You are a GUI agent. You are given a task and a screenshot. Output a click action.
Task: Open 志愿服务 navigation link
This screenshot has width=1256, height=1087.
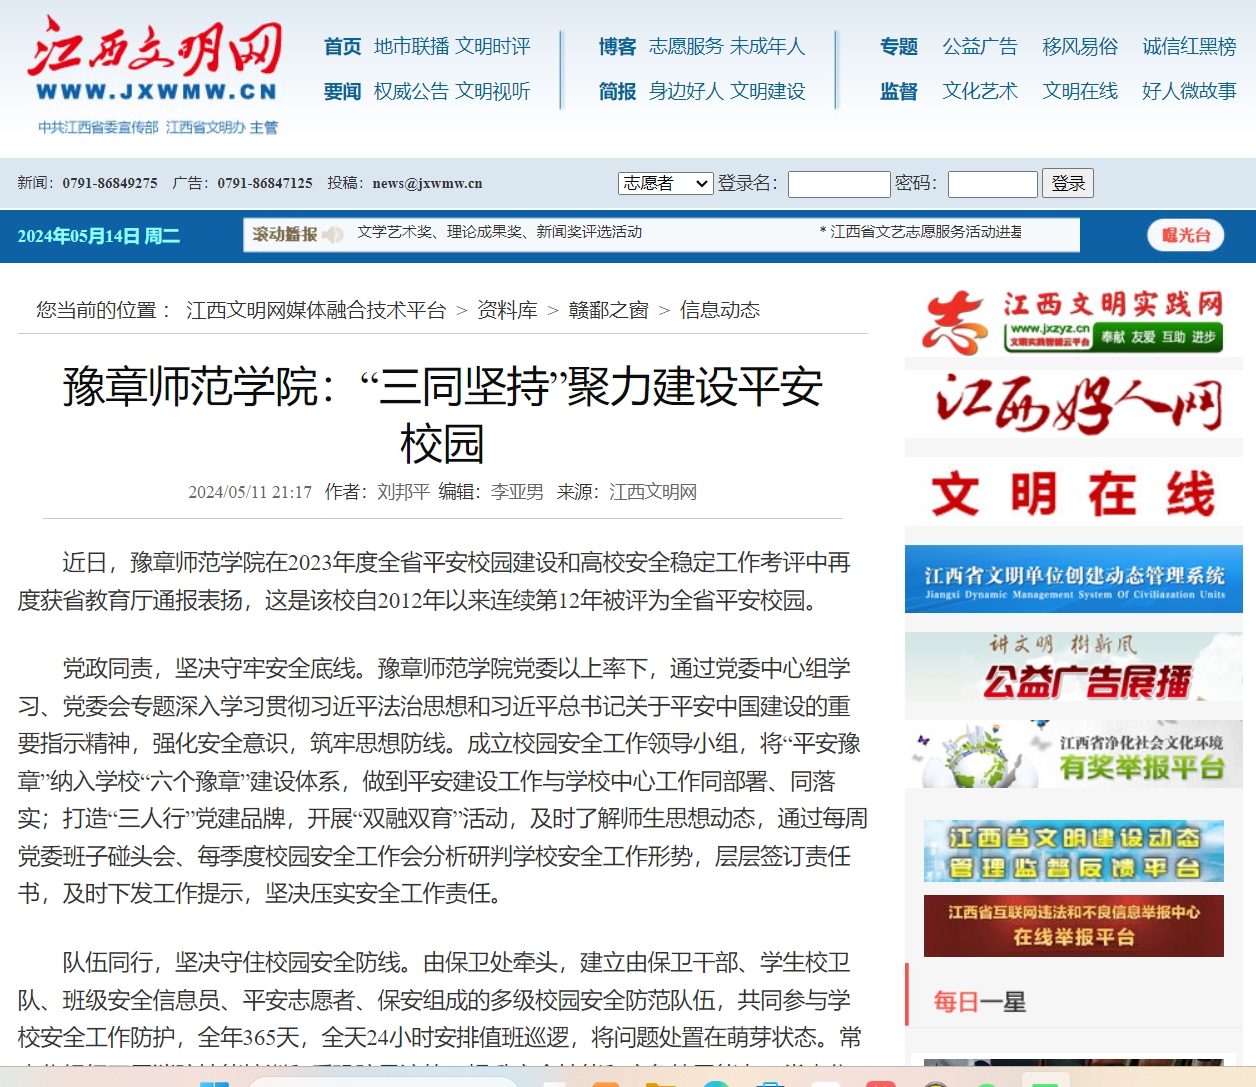pos(686,46)
